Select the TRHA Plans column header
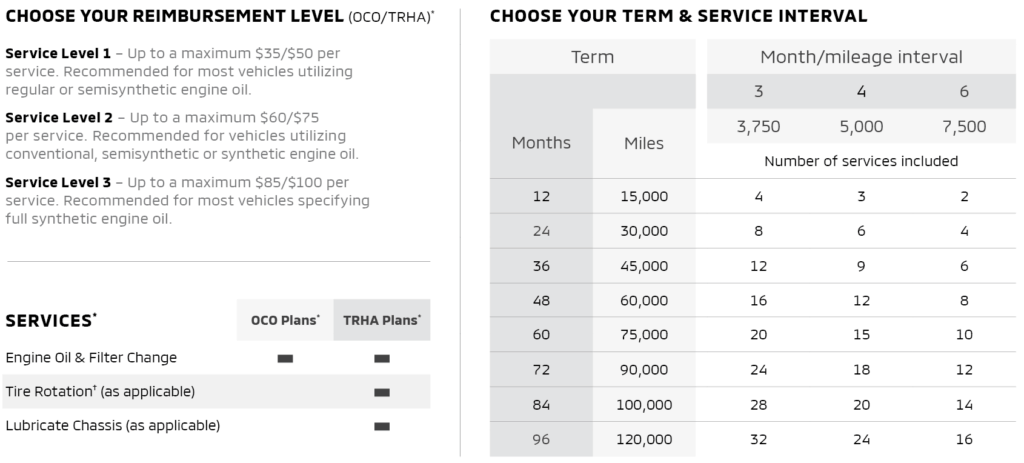1024x463 pixels. [x=381, y=321]
